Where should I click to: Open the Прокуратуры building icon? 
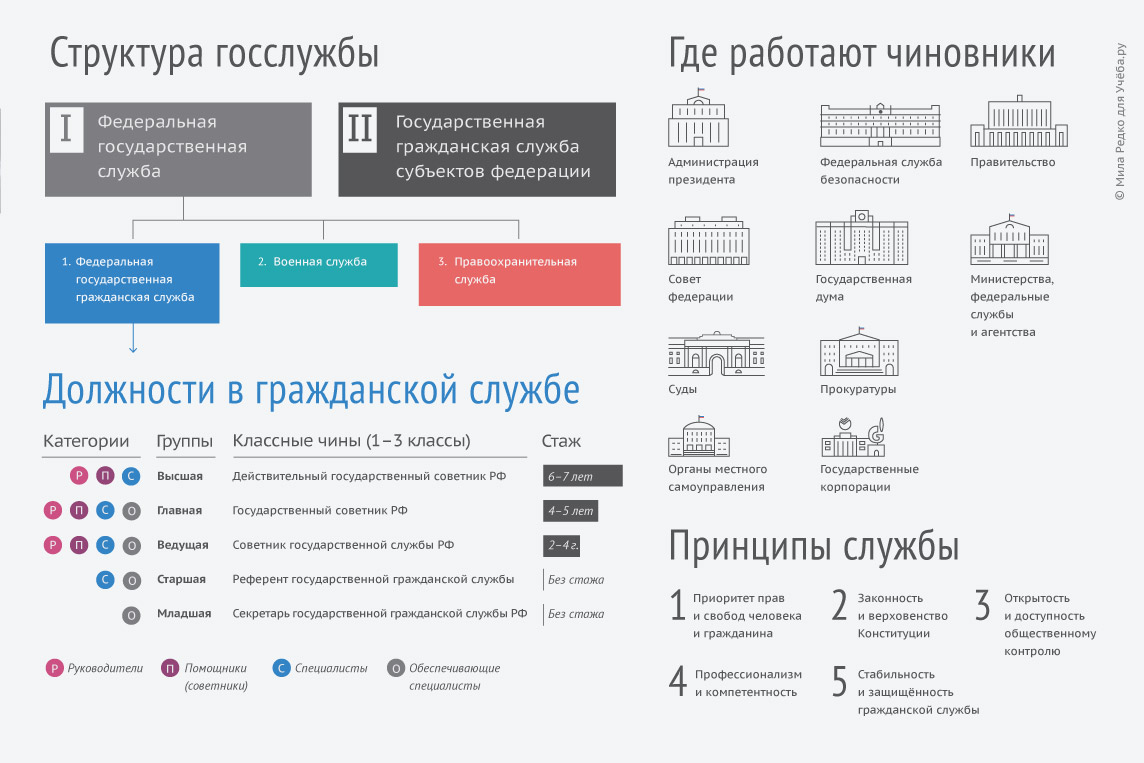(x=861, y=351)
